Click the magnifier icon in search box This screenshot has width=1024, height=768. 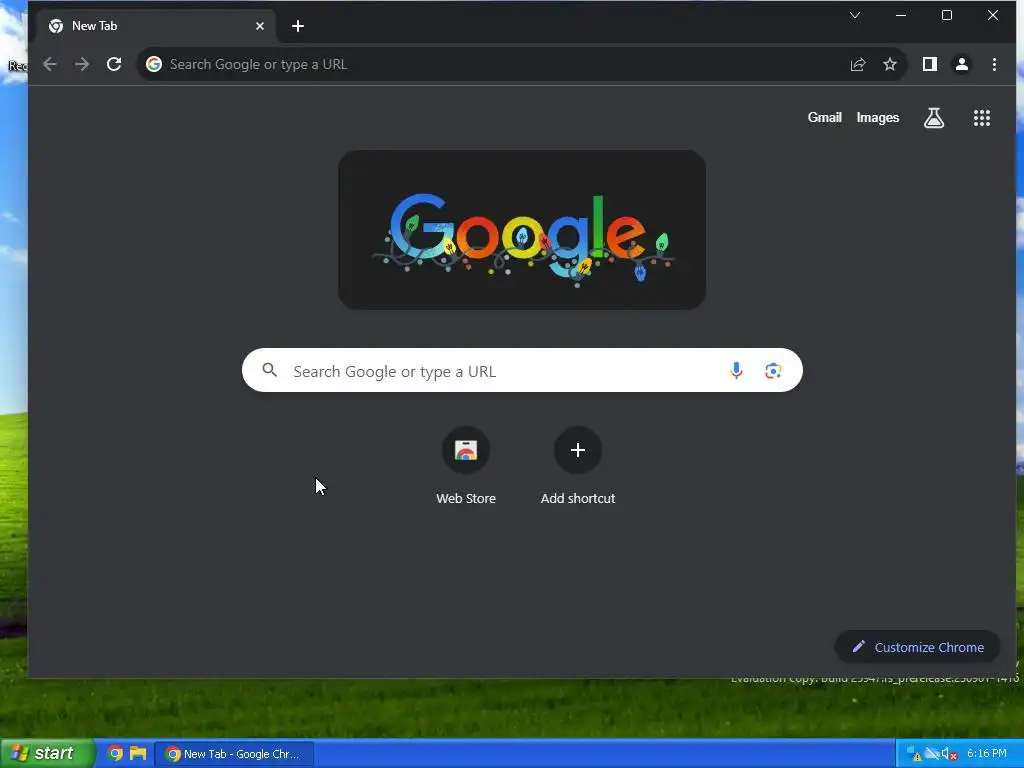tap(270, 370)
